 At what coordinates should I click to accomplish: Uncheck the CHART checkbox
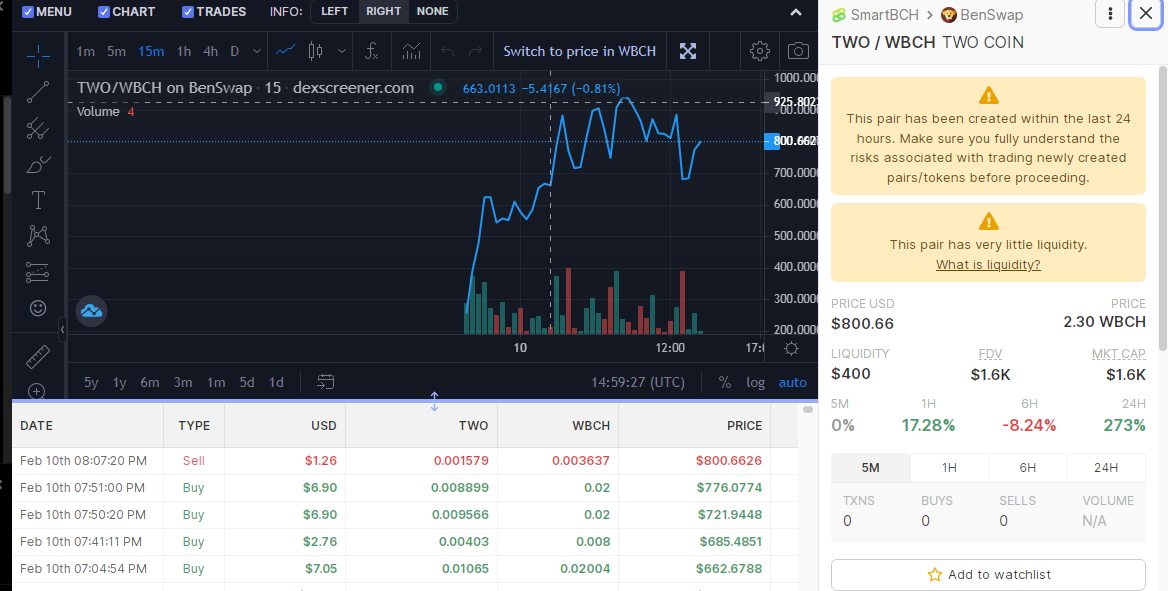104,12
